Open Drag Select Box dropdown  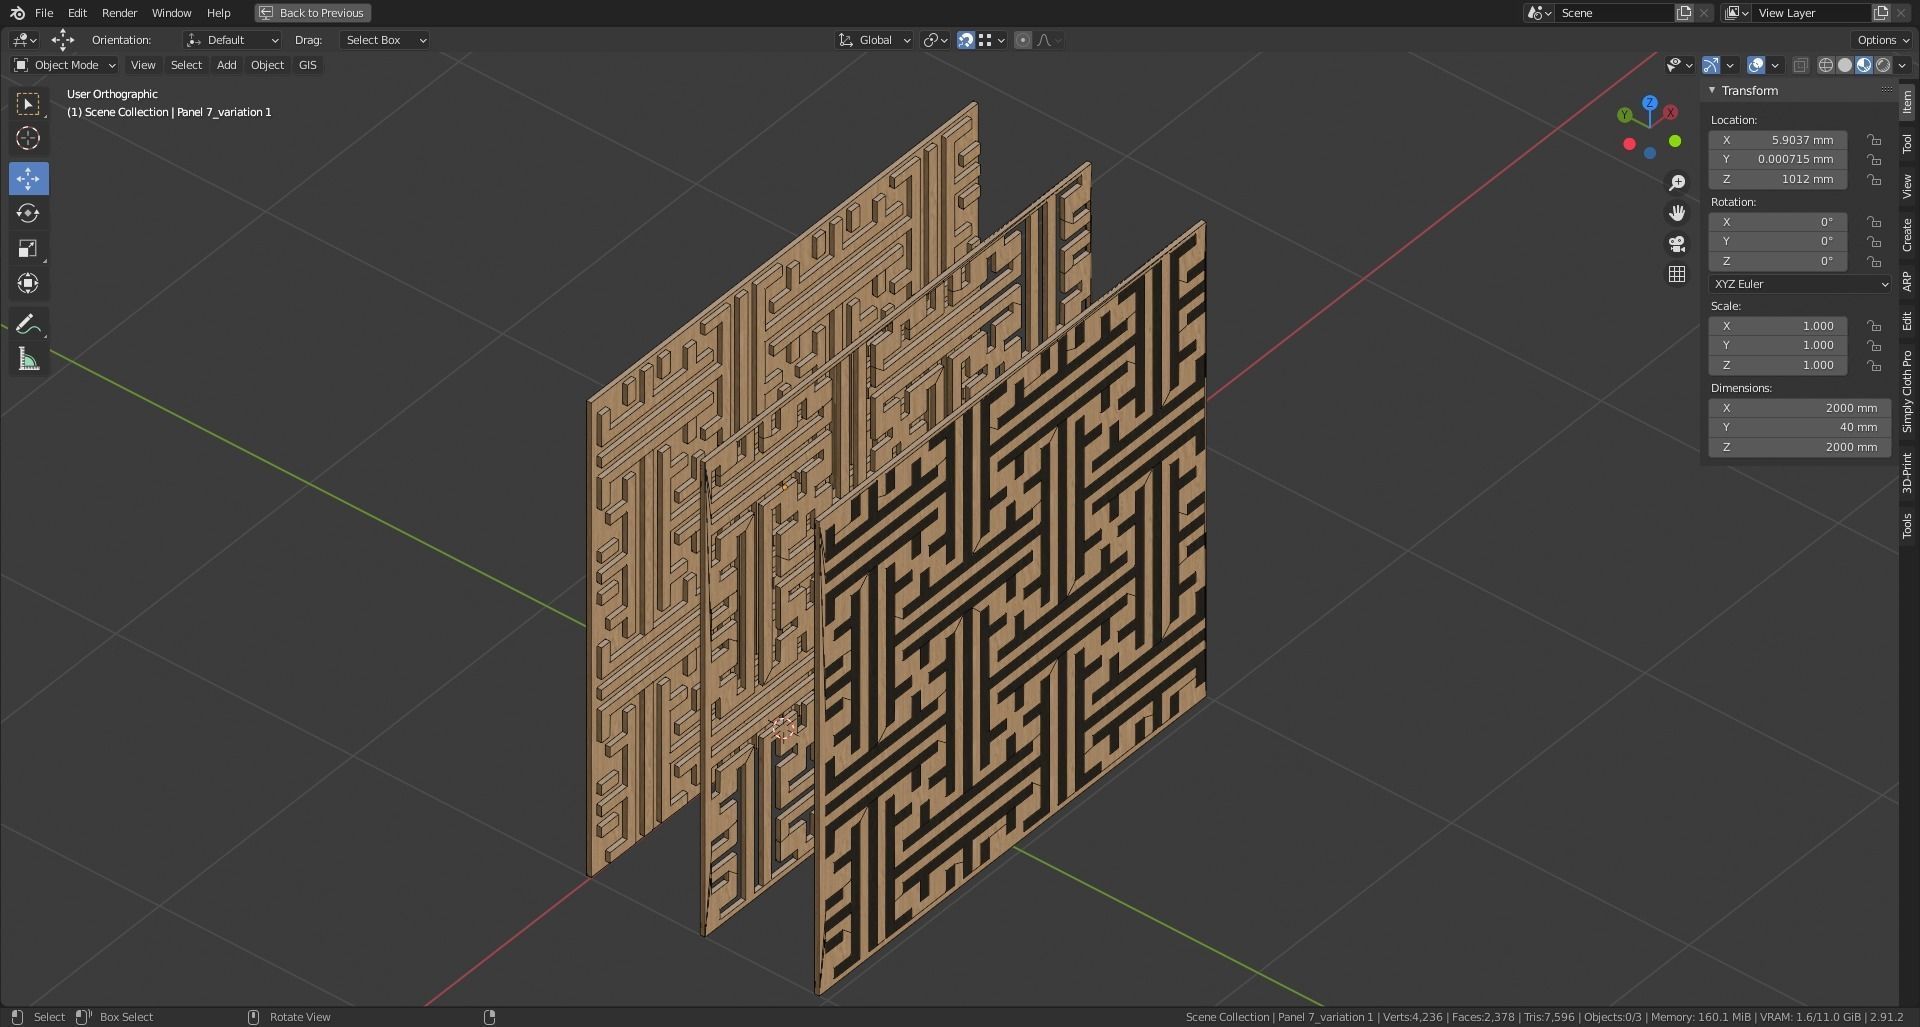pyautogui.click(x=385, y=40)
